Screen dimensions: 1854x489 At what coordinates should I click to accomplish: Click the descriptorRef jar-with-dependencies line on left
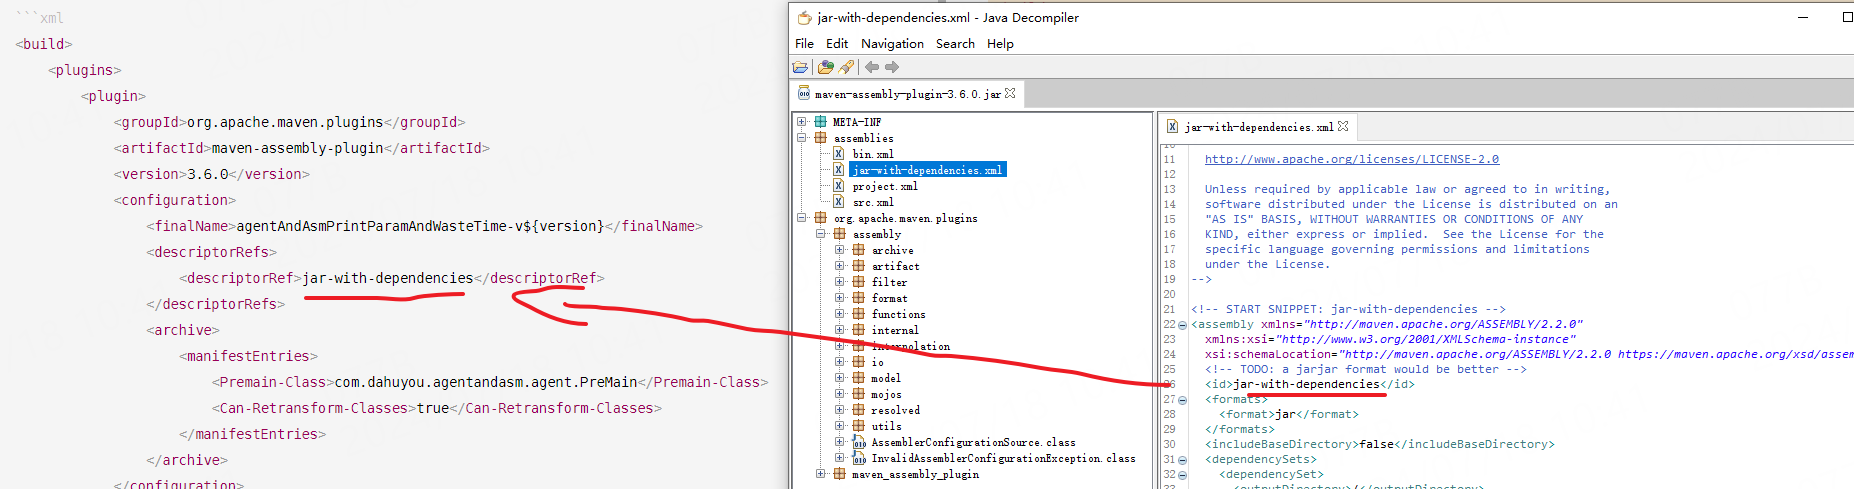coord(392,278)
